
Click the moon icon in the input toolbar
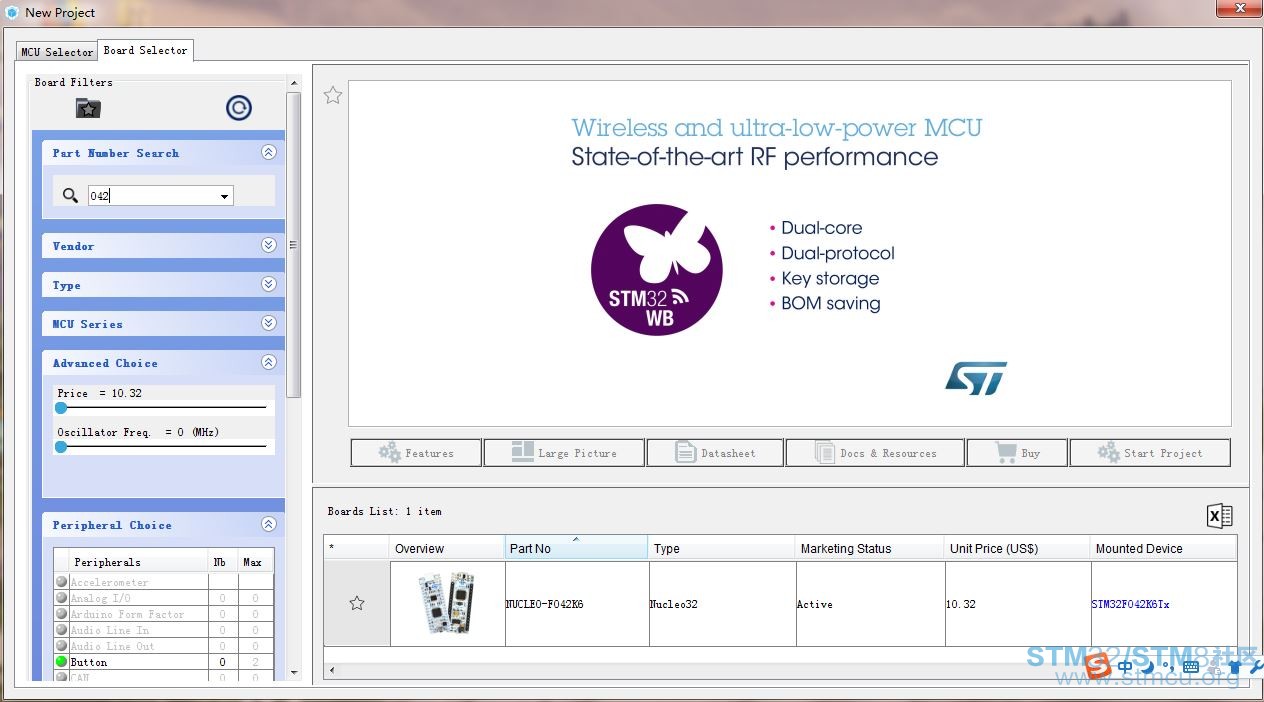[1148, 666]
